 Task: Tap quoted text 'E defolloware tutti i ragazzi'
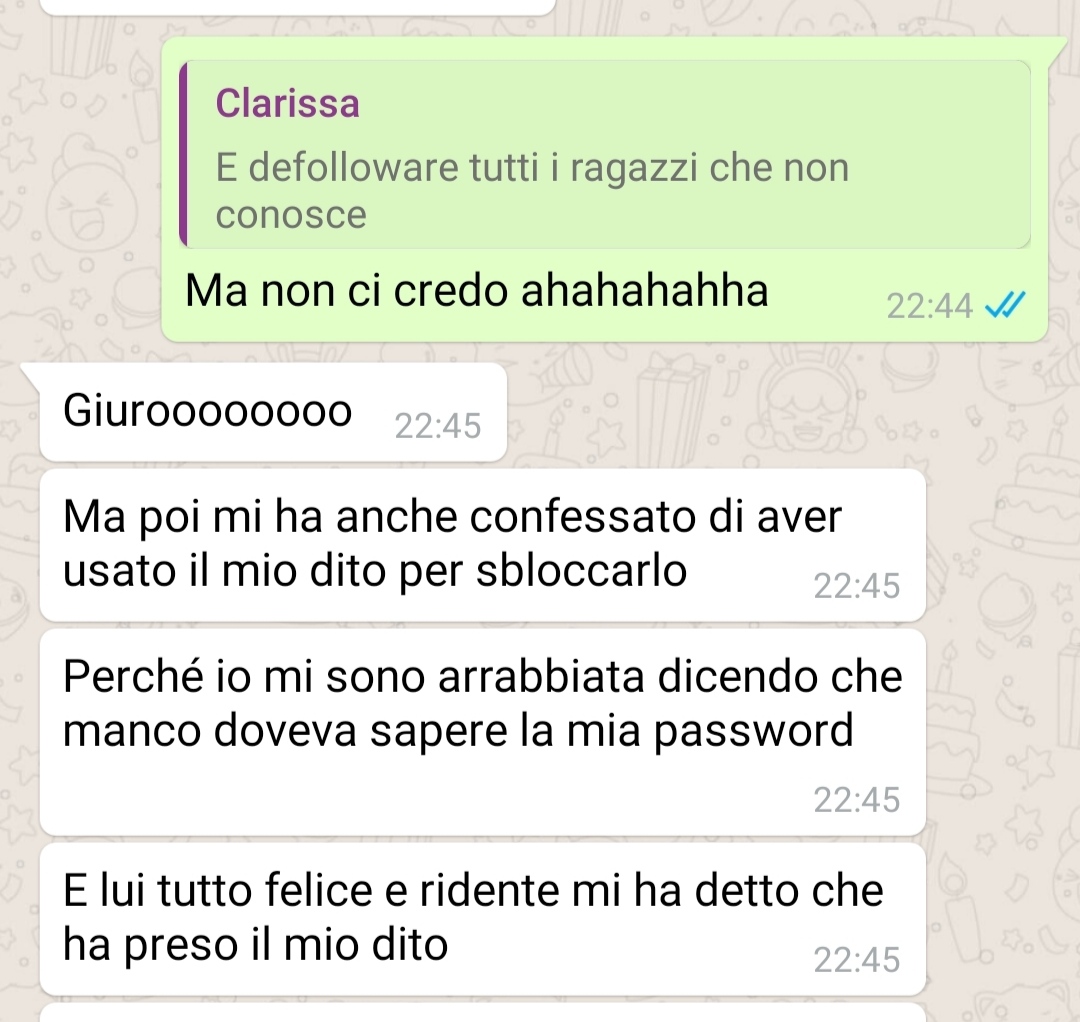coord(532,190)
